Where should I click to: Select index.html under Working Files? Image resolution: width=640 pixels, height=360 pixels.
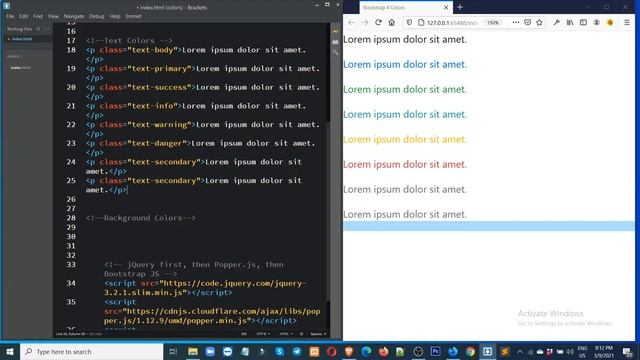pyautogui.click(x=22, y=39)
